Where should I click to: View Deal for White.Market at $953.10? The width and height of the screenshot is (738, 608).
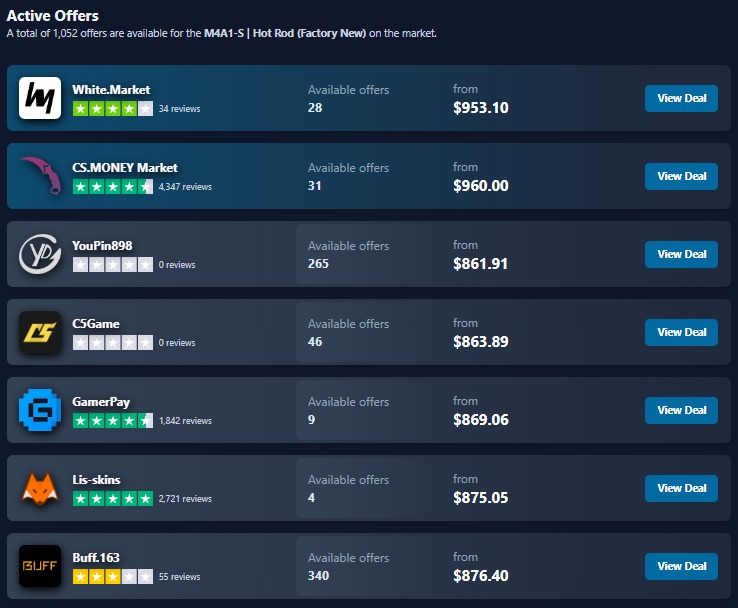(x=681, y=98)
